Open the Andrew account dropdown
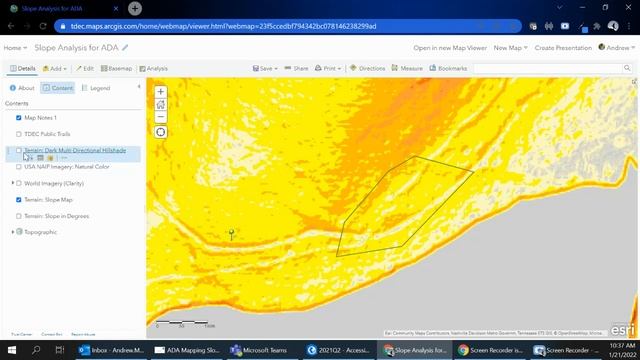Screen dimensions: 640x360 (617, 48)
